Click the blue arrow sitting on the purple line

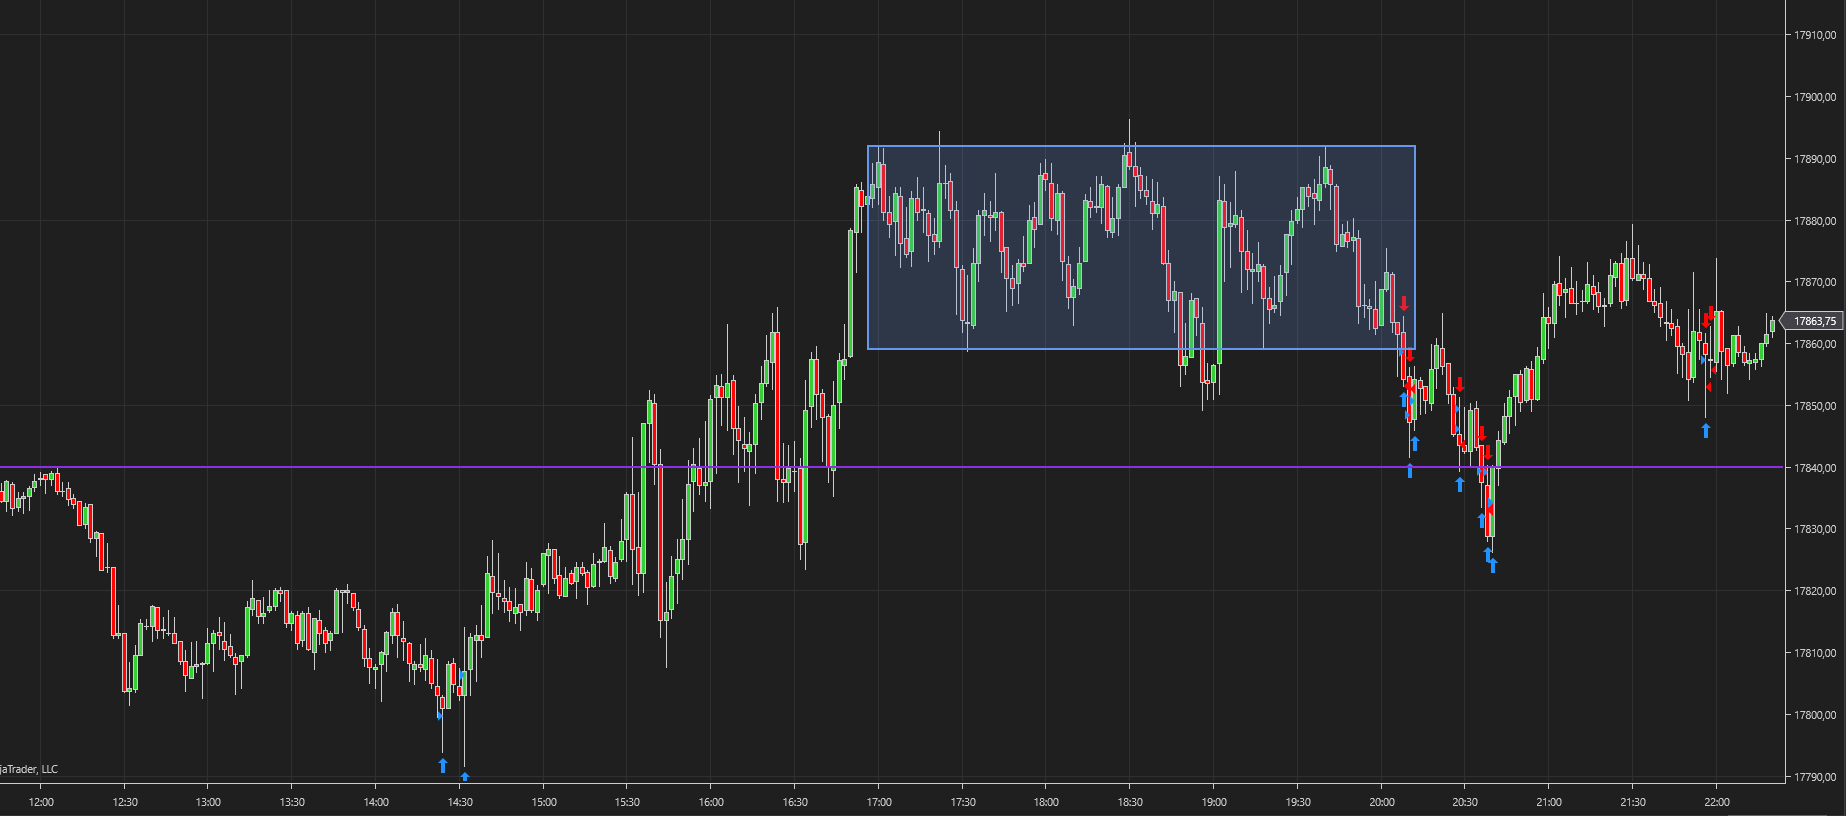coord(1410,470)
